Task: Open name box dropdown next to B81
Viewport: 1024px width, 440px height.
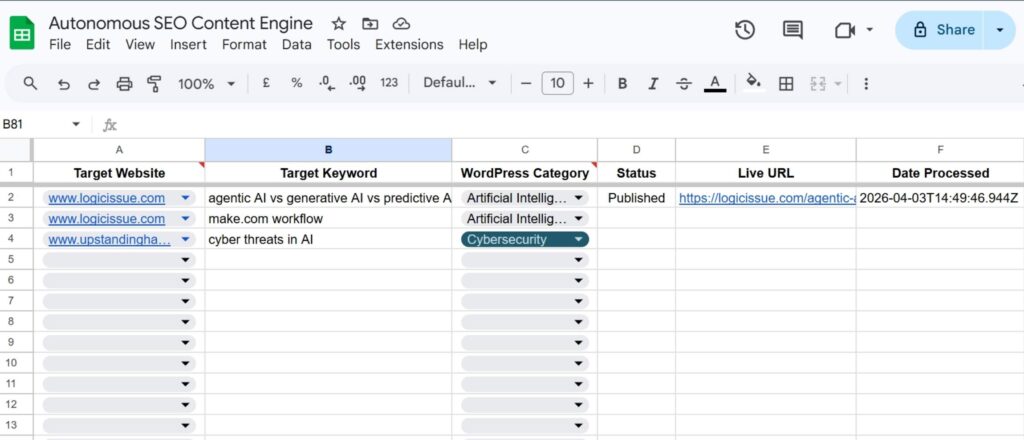Action: point(76,124)
